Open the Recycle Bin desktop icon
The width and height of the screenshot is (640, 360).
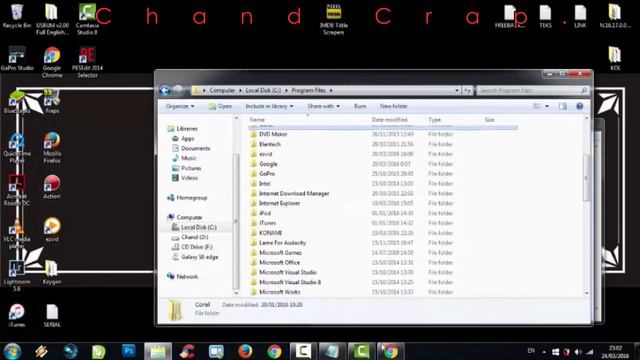point(17,16)
